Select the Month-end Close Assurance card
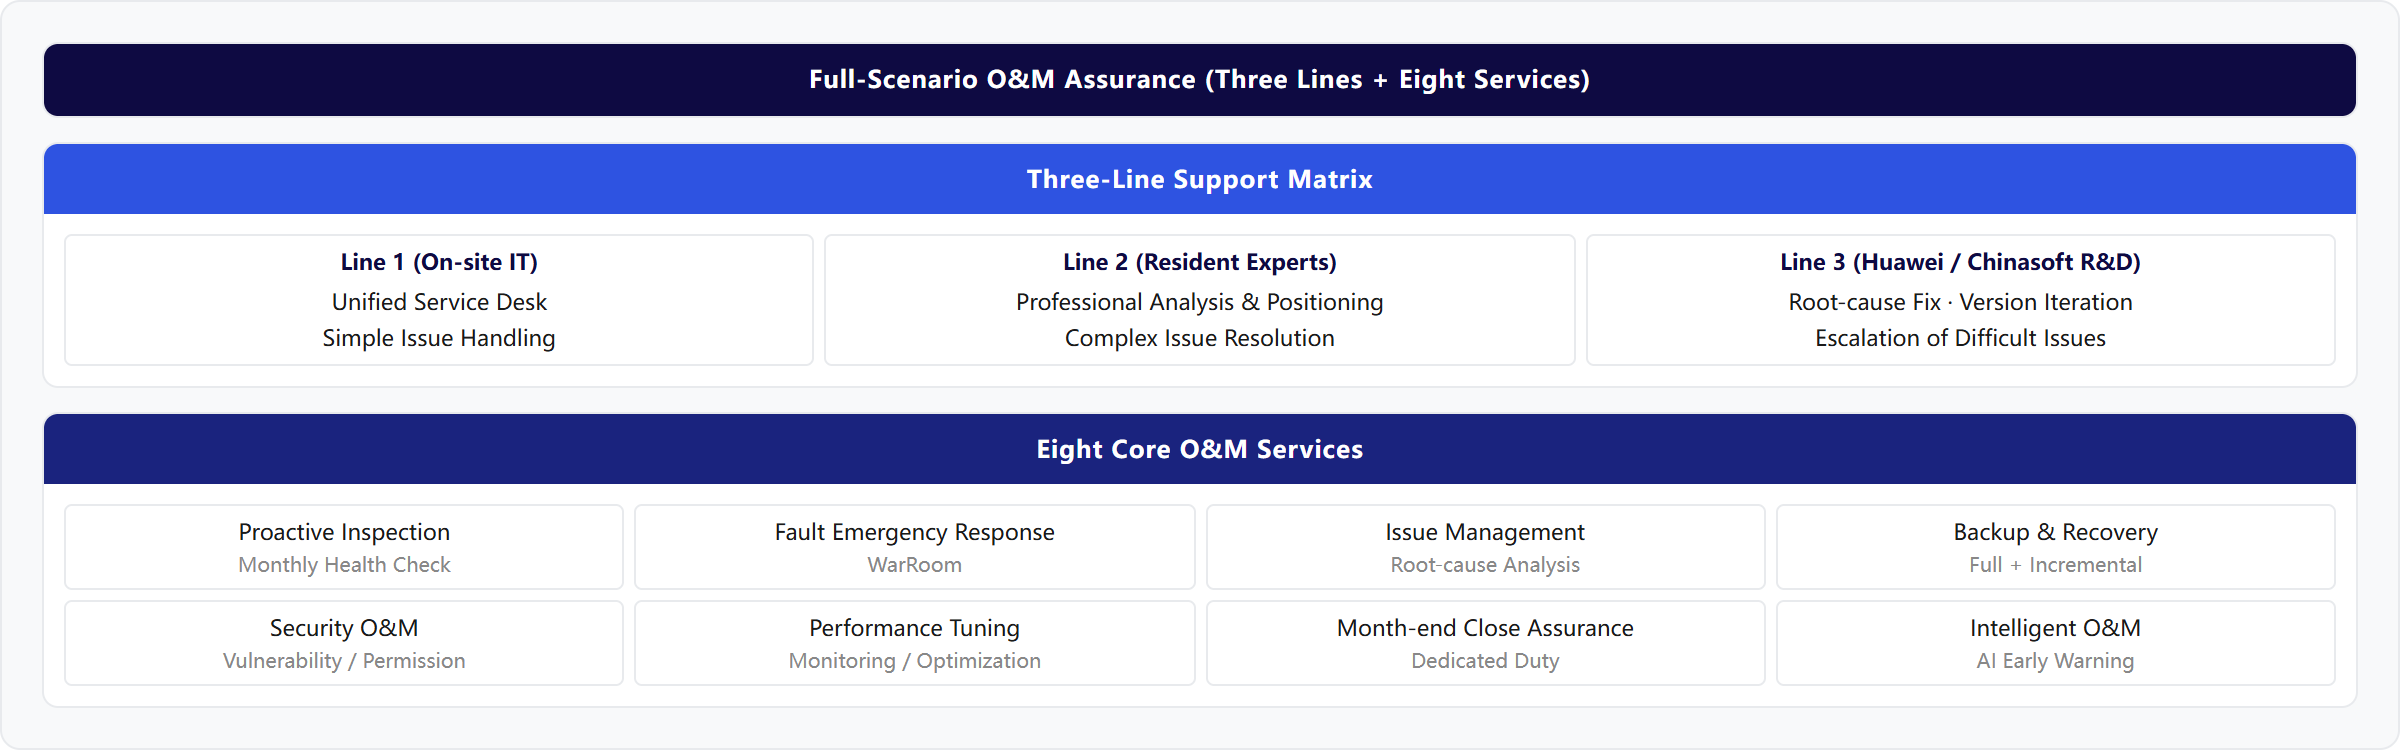 [x=1486, y=643]
